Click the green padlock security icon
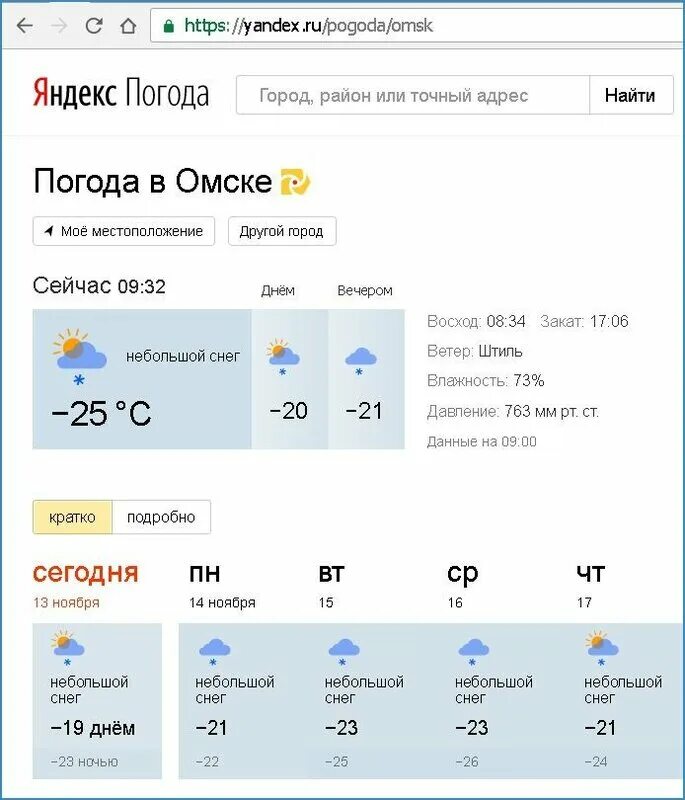The width and height of the screenshot is (685, 800). [169, 26]
